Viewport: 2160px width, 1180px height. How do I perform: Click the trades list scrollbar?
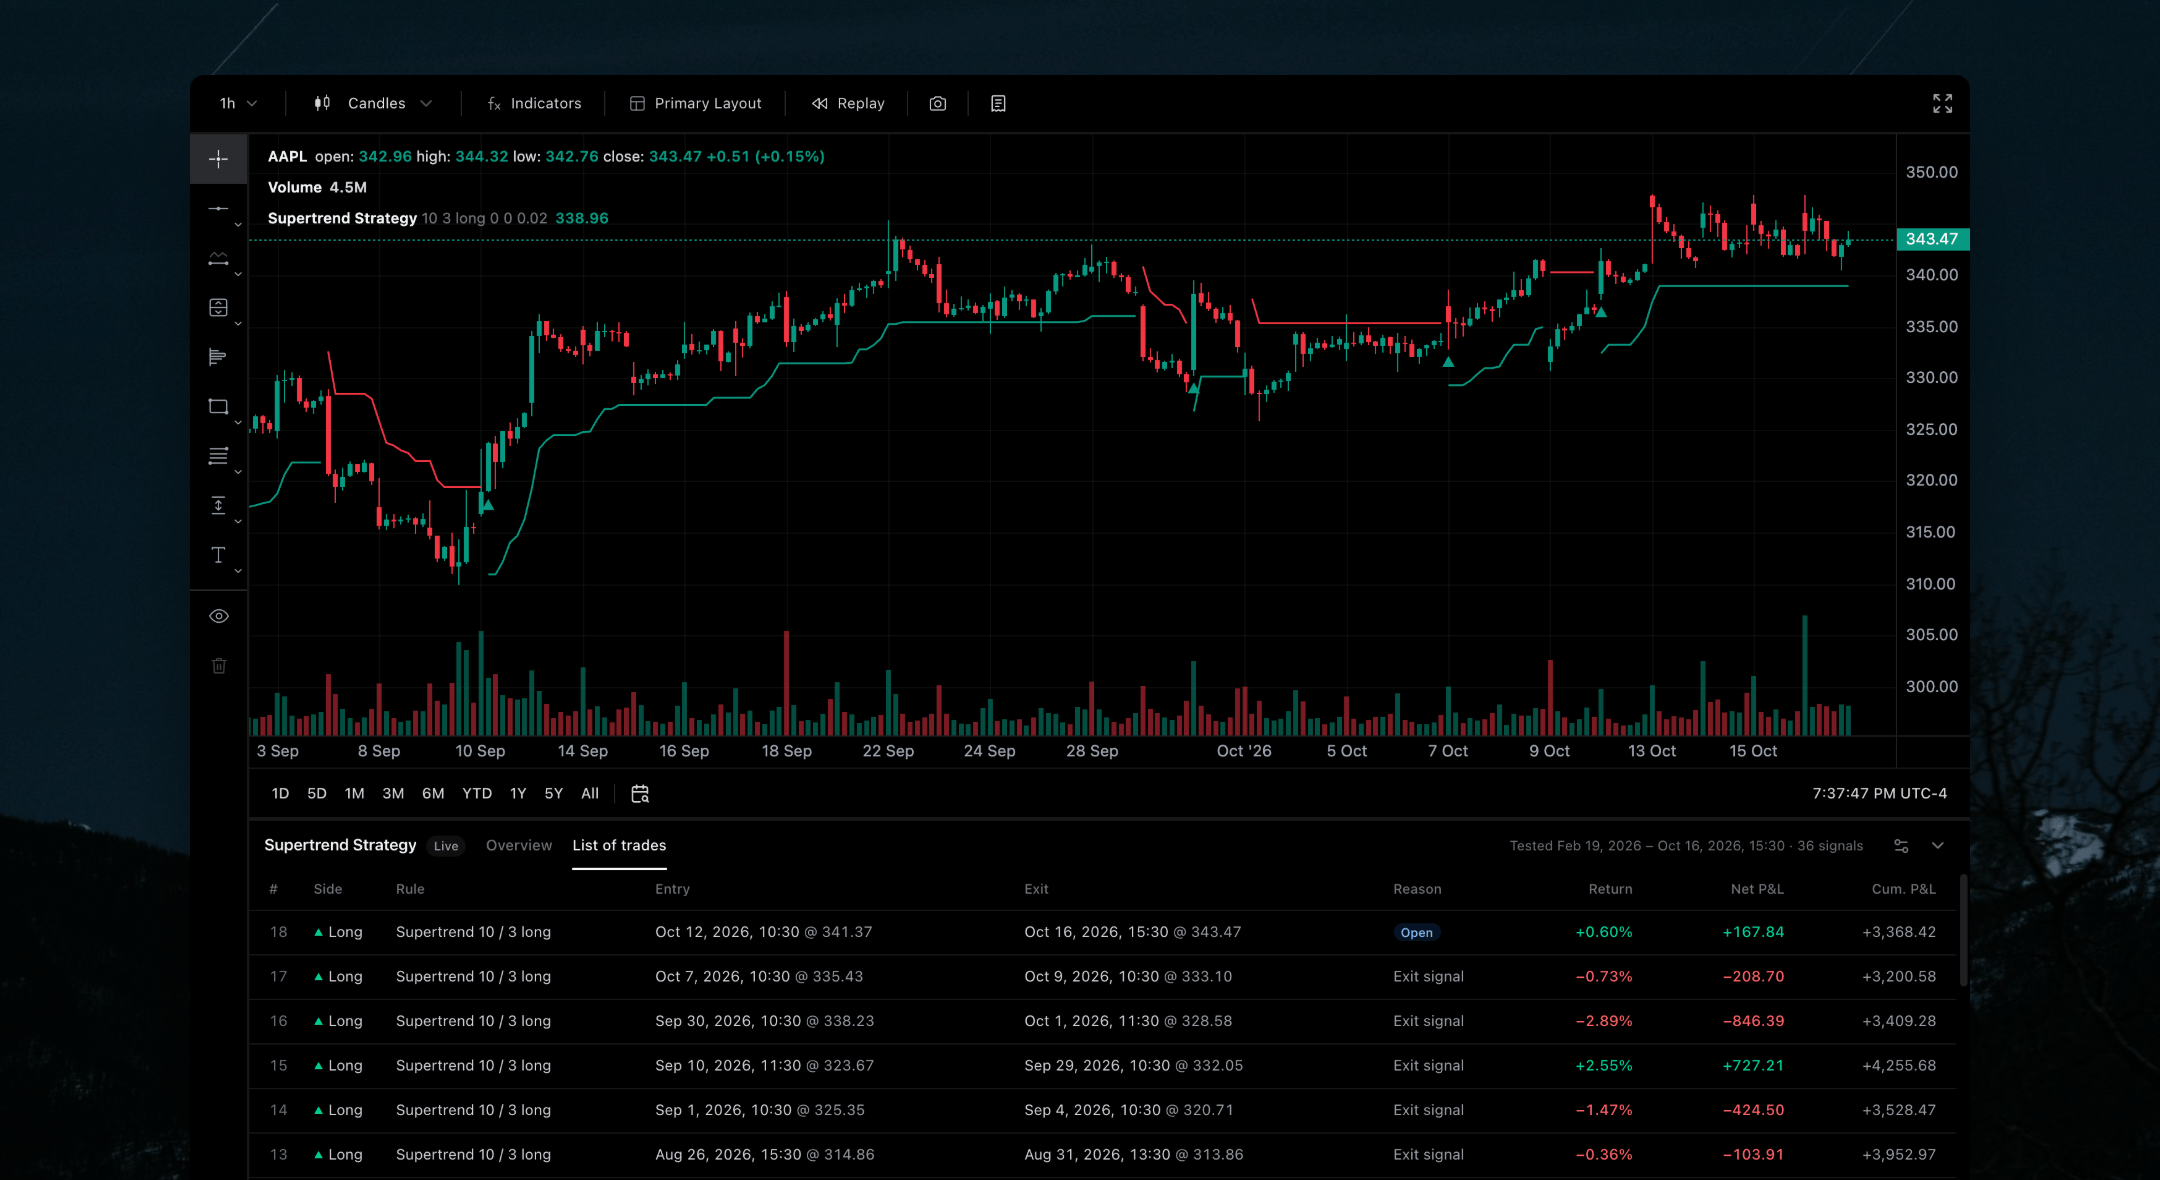1964,931
